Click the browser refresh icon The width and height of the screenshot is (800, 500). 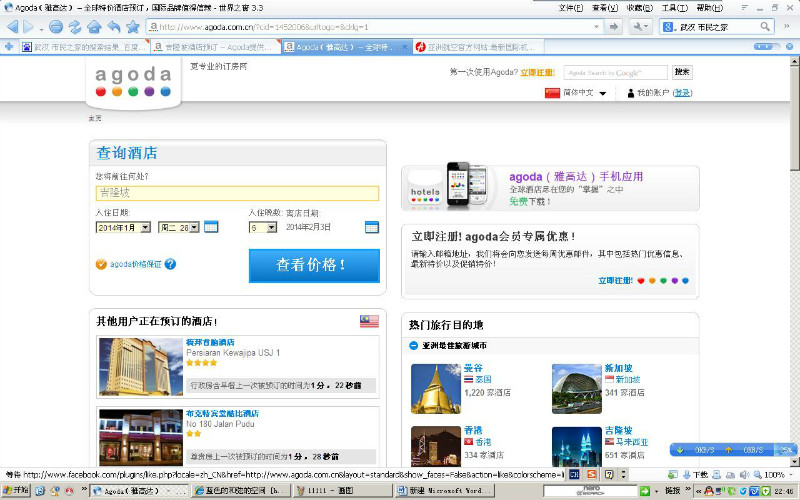point(75,26)
